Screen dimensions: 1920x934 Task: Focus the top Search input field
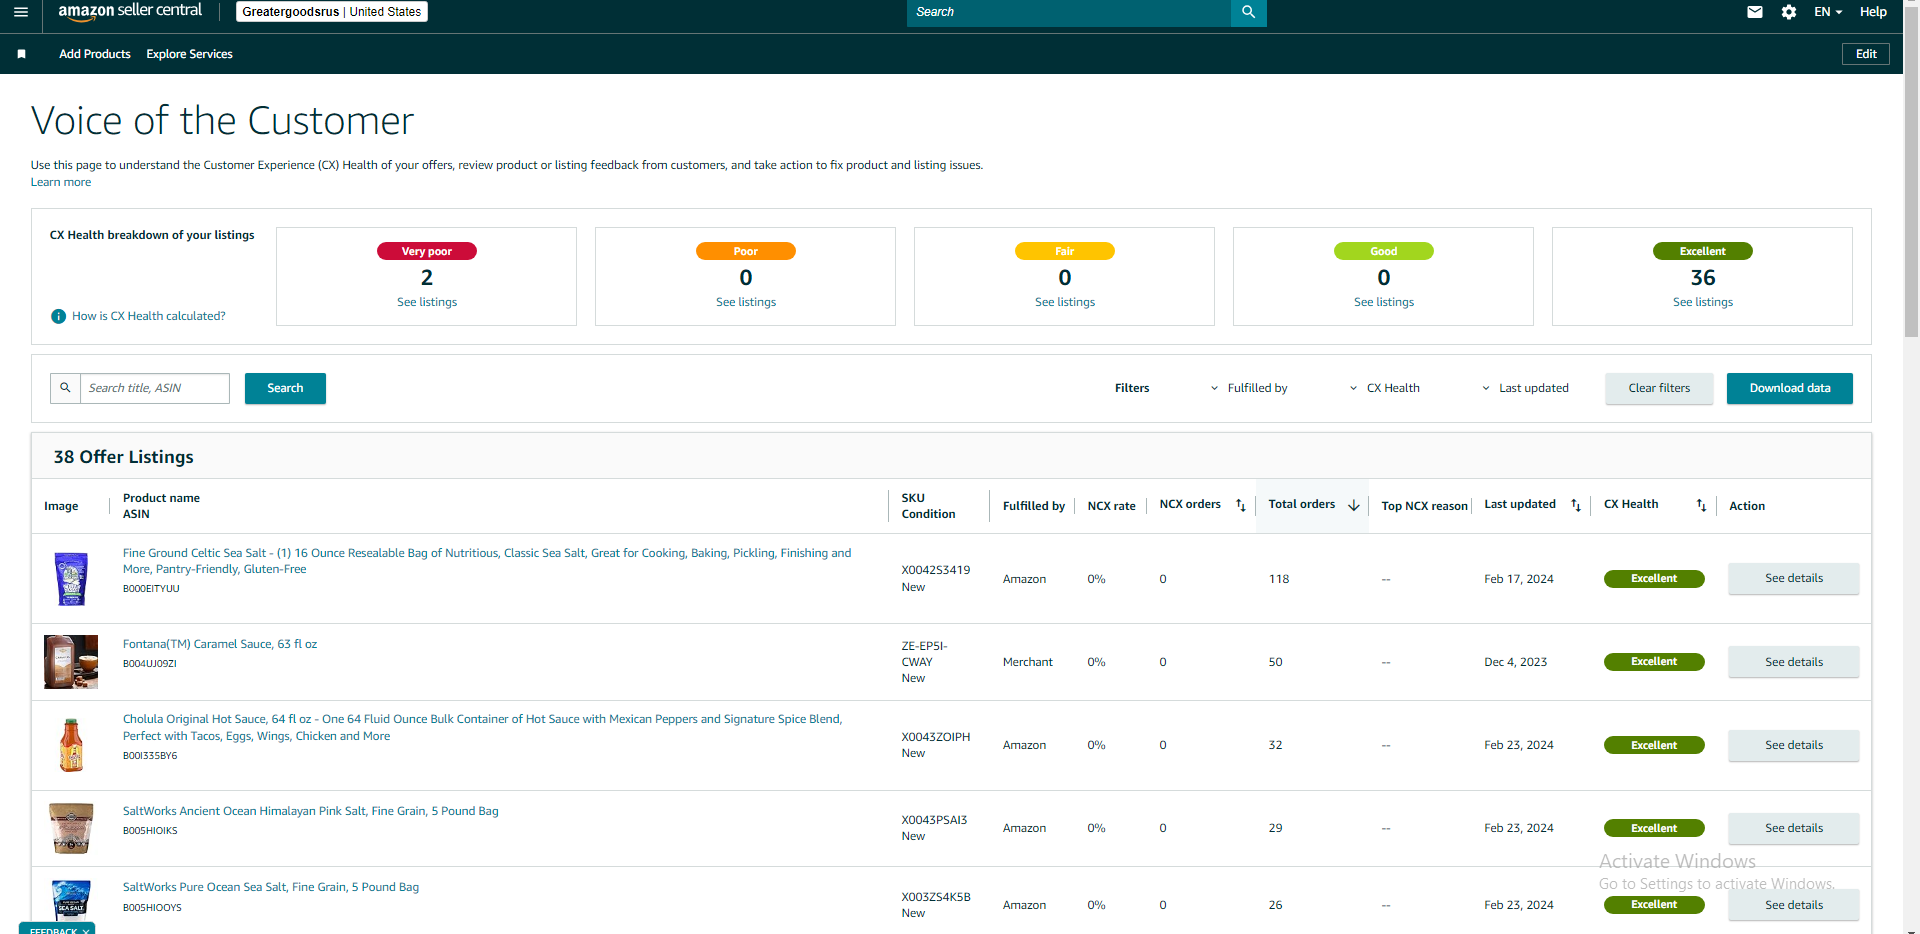(1069, 12)
